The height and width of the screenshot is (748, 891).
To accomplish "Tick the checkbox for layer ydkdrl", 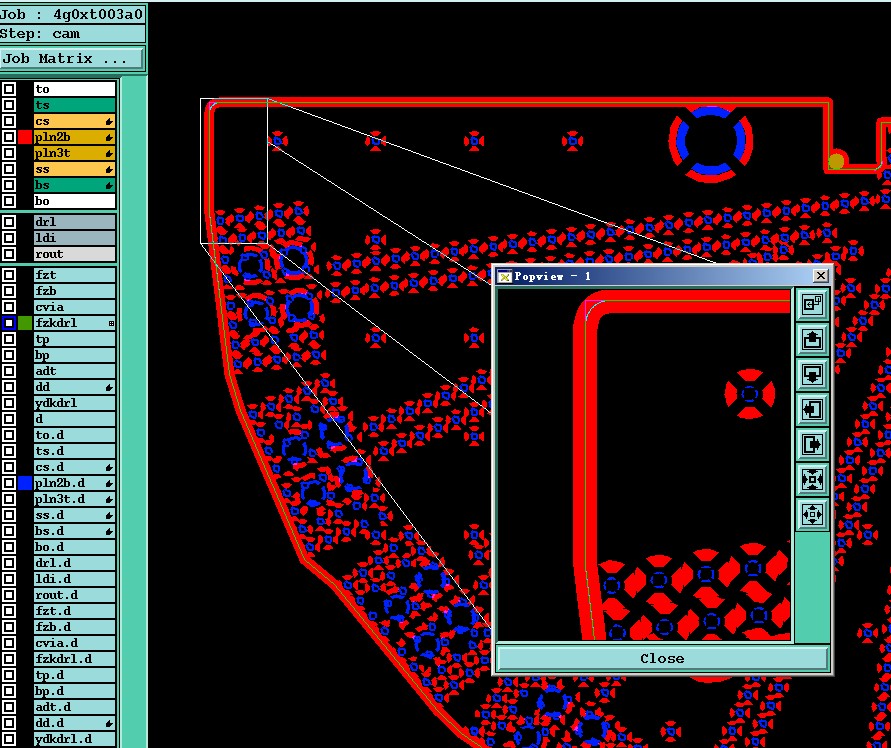I will click(9, 403).
